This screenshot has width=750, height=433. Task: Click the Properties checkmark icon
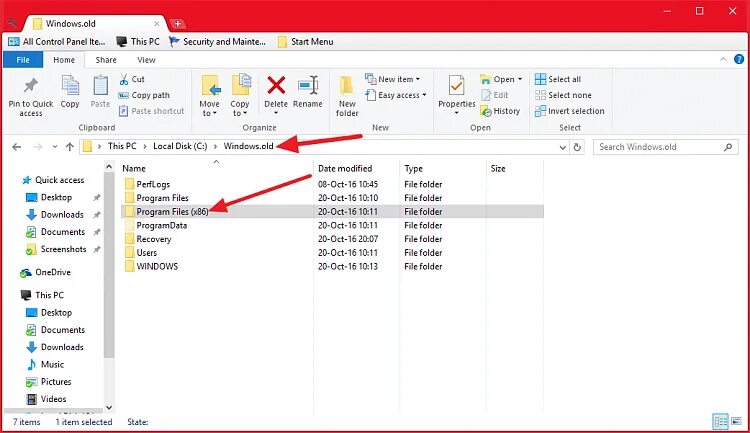[x=456, y=86]
